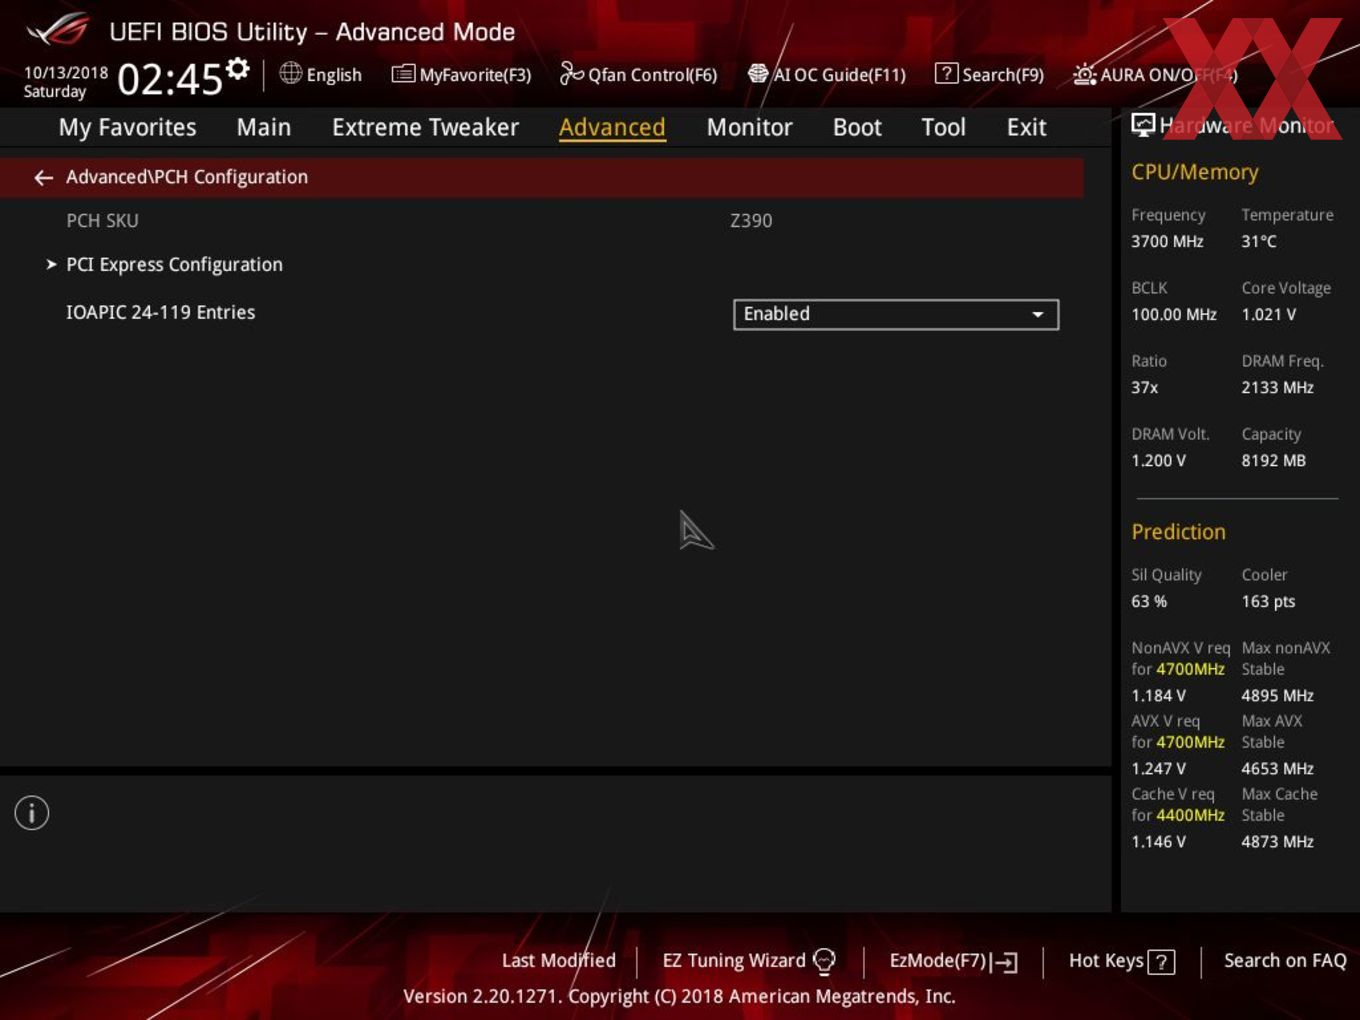The image size is (1360, 1020).
Task: Click the IOAPIC dropdown arrow
Action: pyautogui.click(x=1038, y=315)
